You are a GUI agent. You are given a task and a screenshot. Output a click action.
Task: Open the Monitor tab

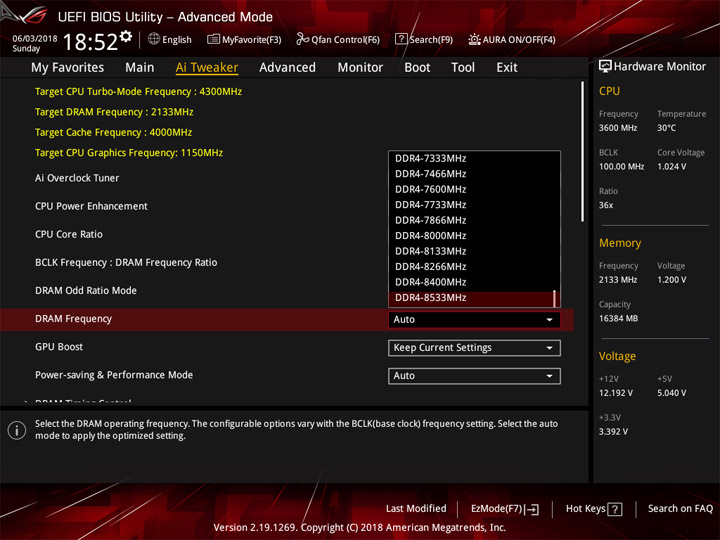pos(360,68)
